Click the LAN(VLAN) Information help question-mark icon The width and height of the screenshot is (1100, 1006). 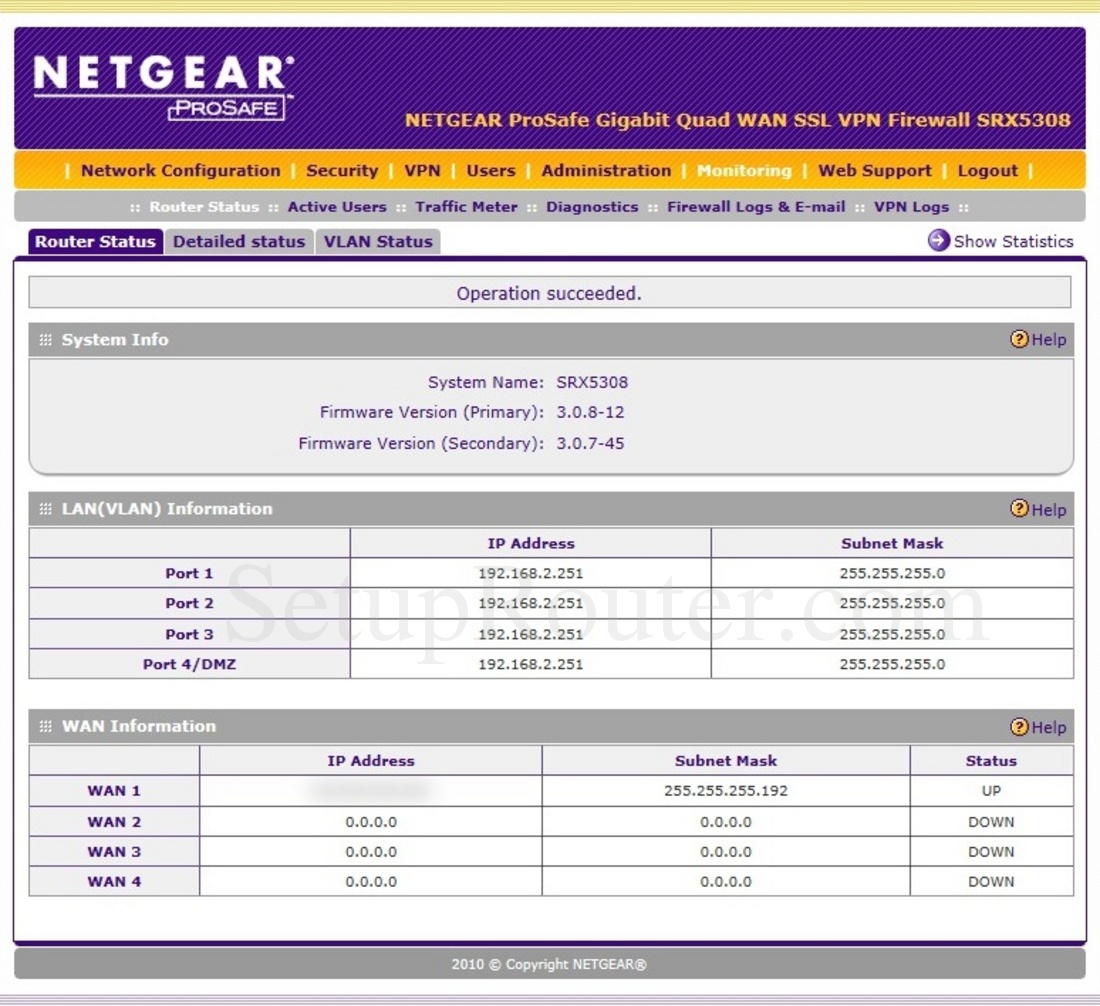pyautogui.click(x=1019, y=509)
